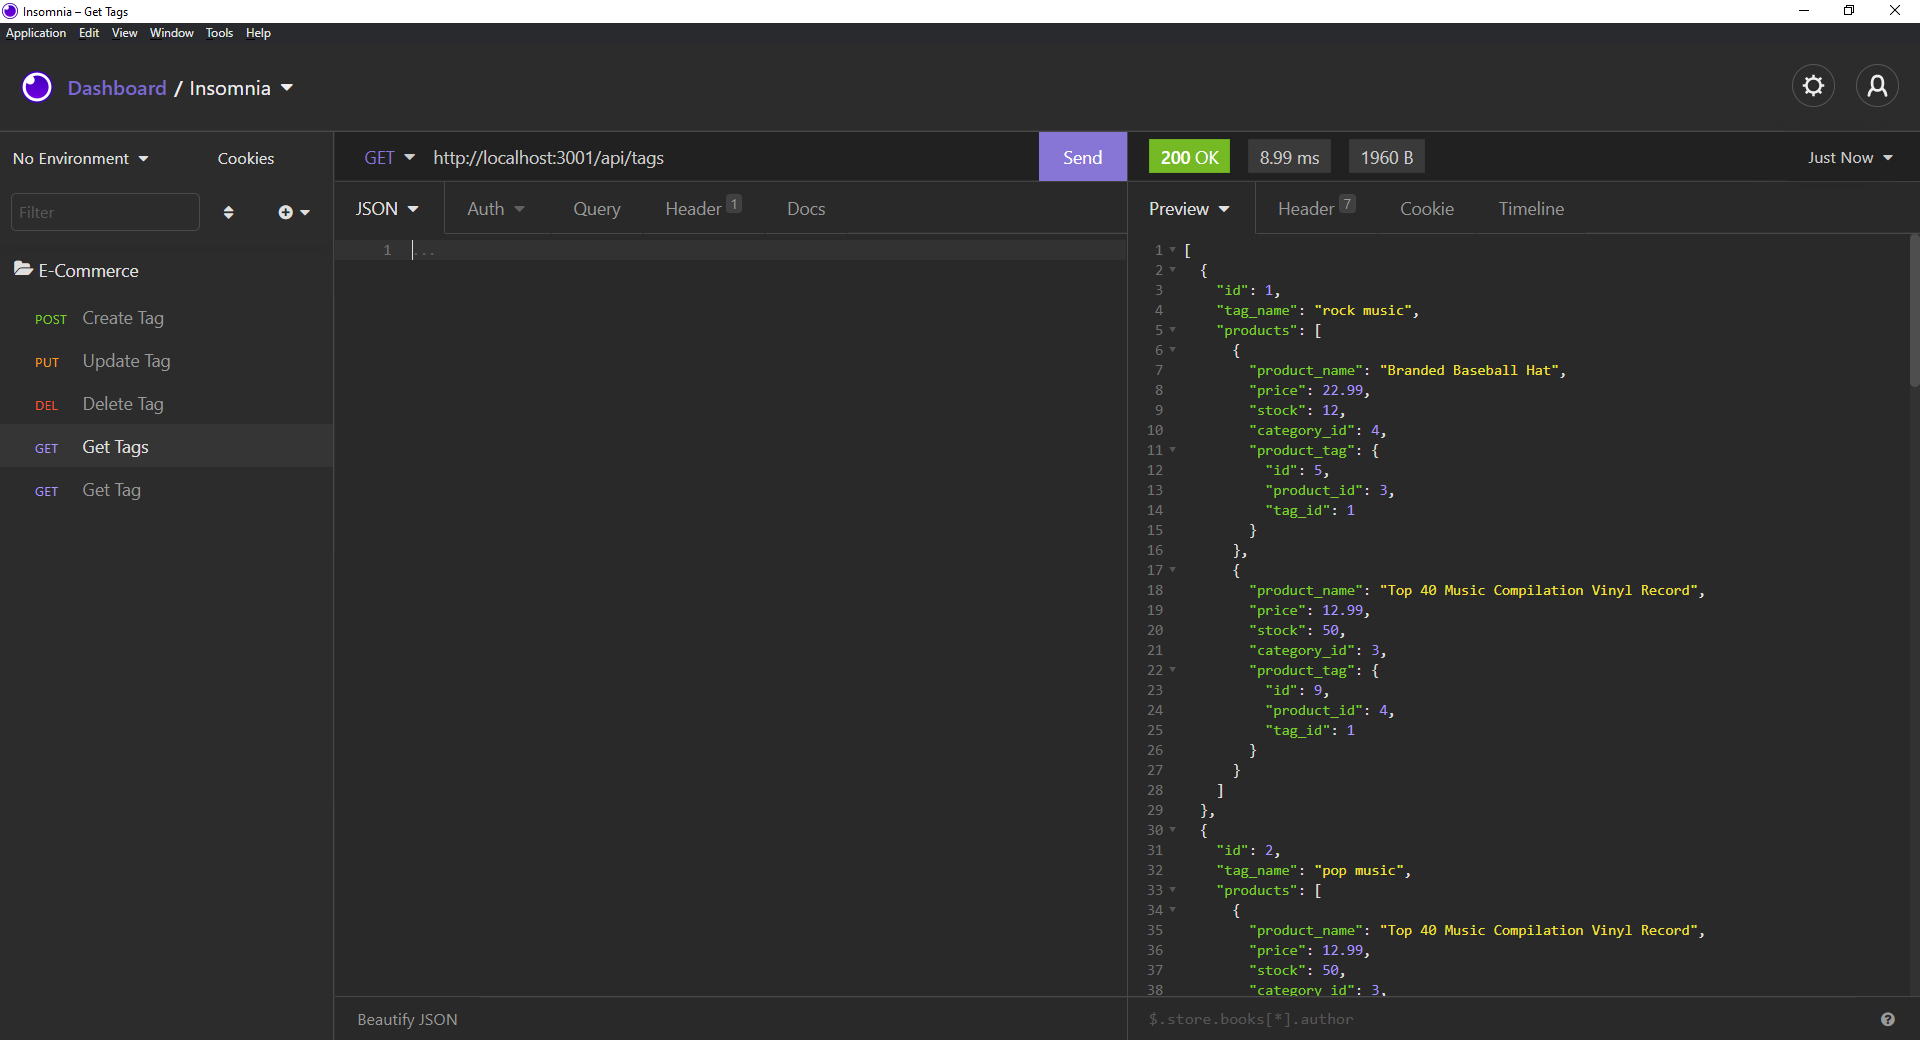
Task: Select the GET Get Tags request
Action: coord(166,447)
